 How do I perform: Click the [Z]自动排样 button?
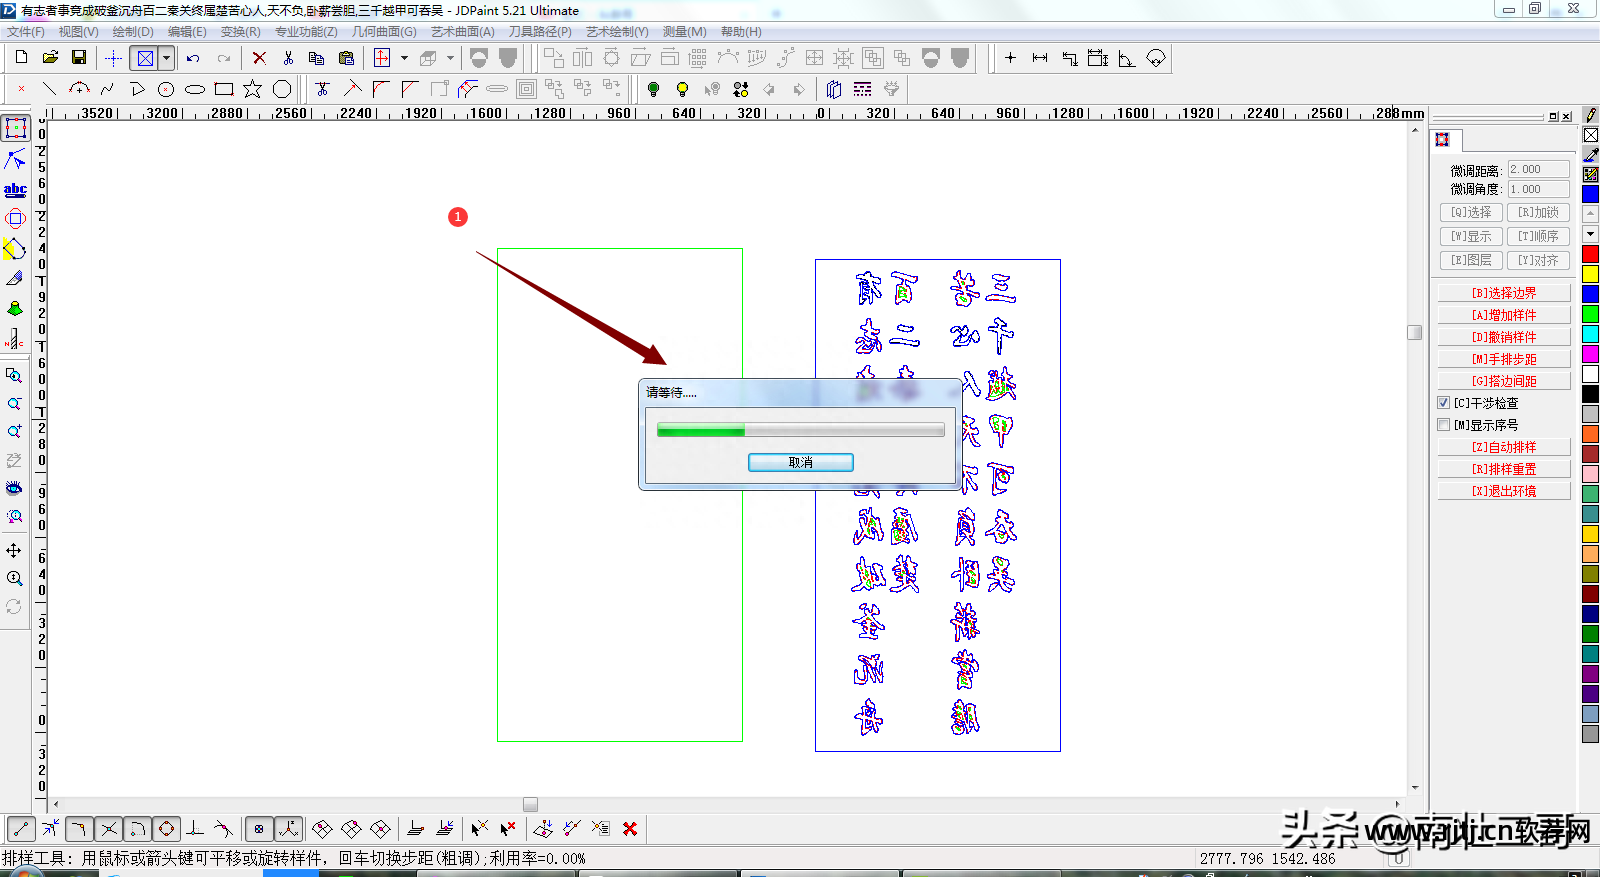click(1503, 447)
